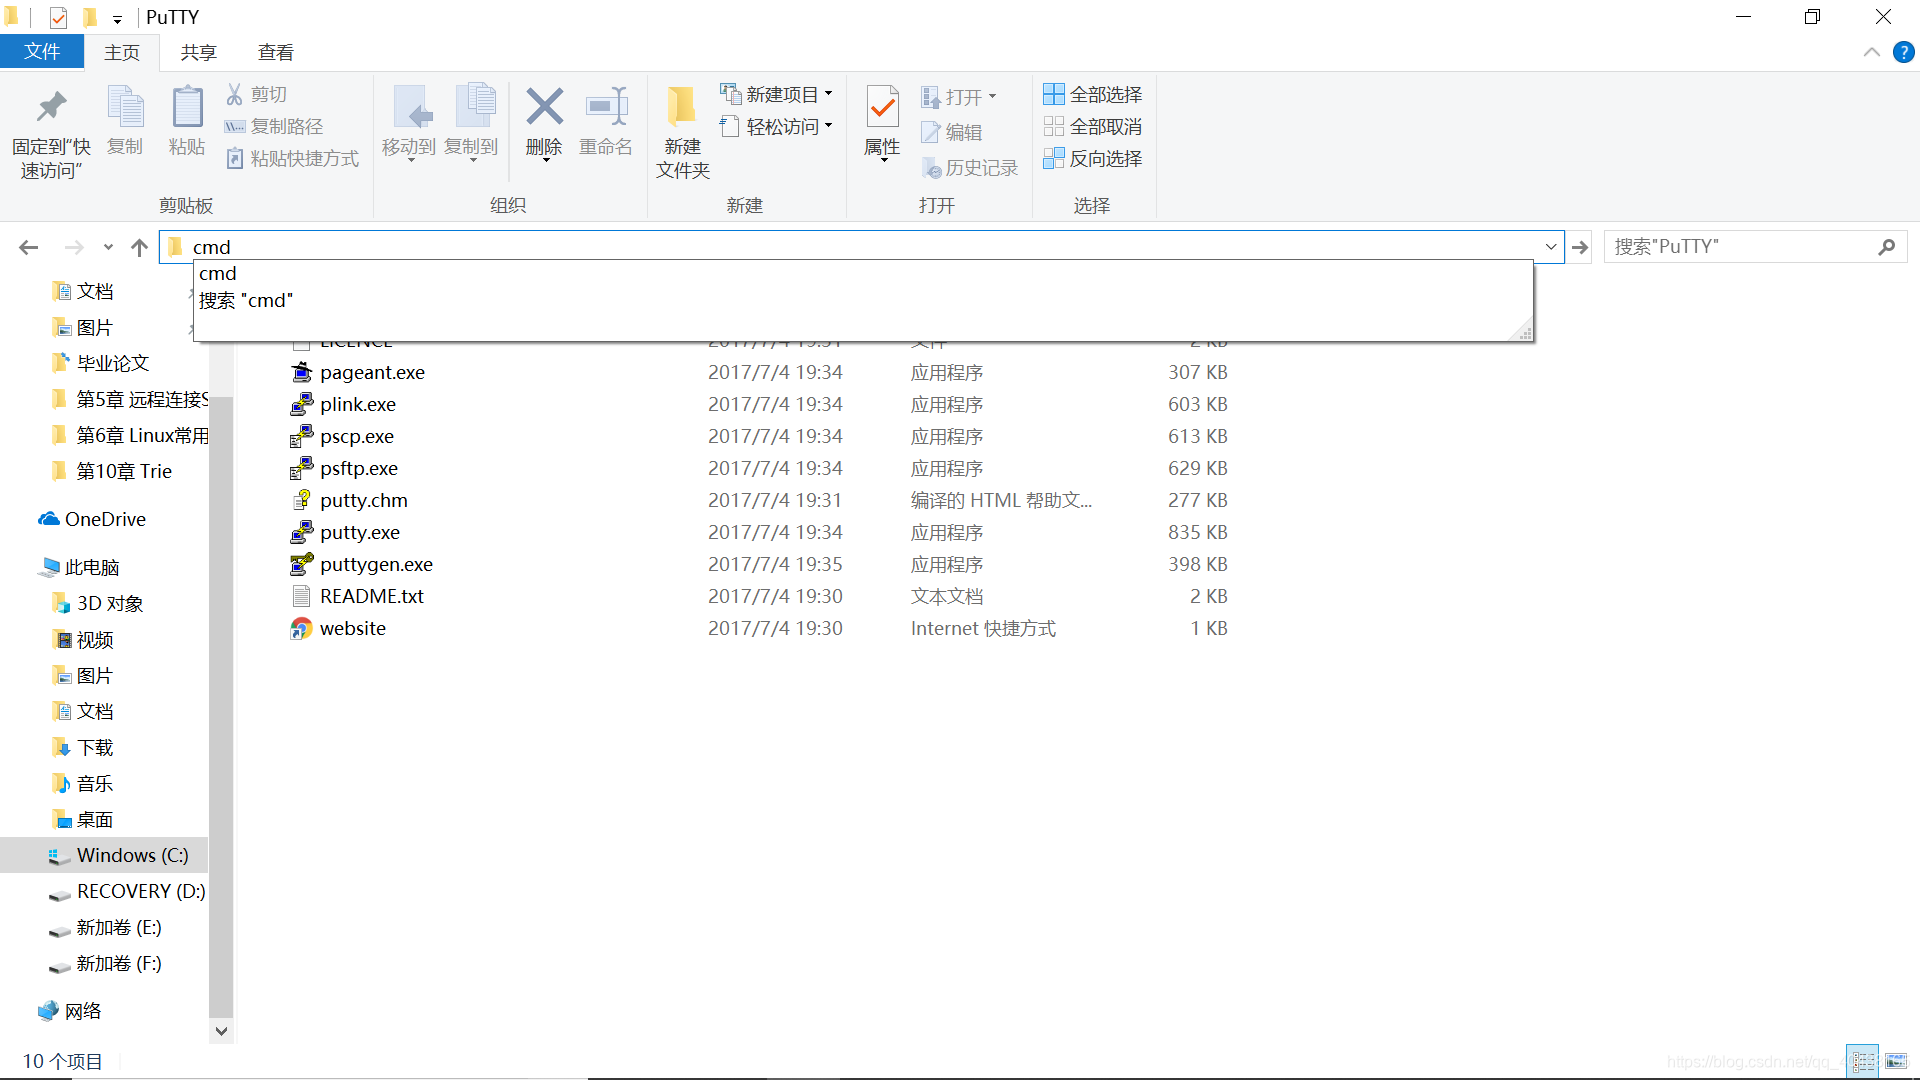Click the Rename (重命名) icon

(606, 107)
